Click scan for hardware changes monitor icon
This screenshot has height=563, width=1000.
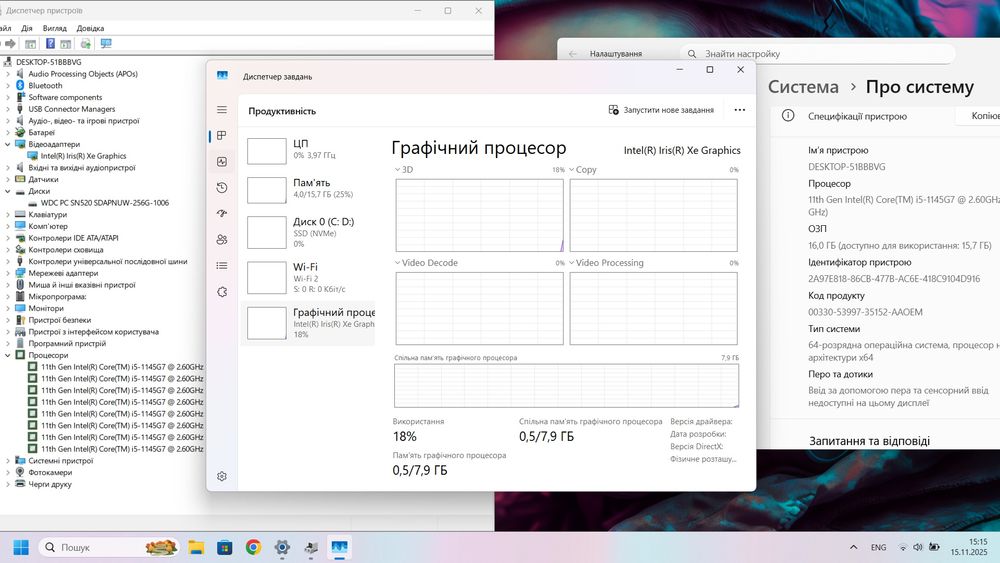point(106,43)
